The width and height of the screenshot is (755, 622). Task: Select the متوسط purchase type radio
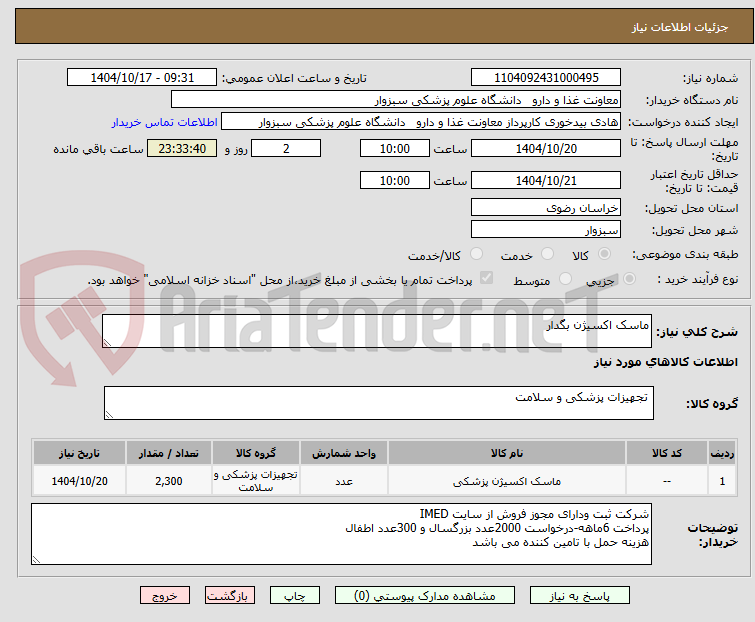[x=565, y=279]
